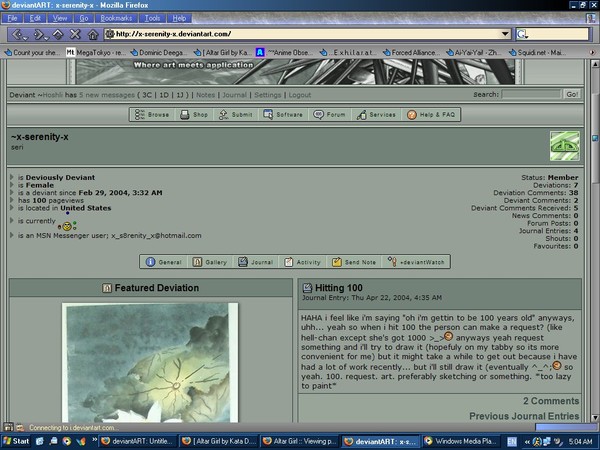
Task: Click the Featured Deviation heading icon
Action: click(x=107, y=288)
